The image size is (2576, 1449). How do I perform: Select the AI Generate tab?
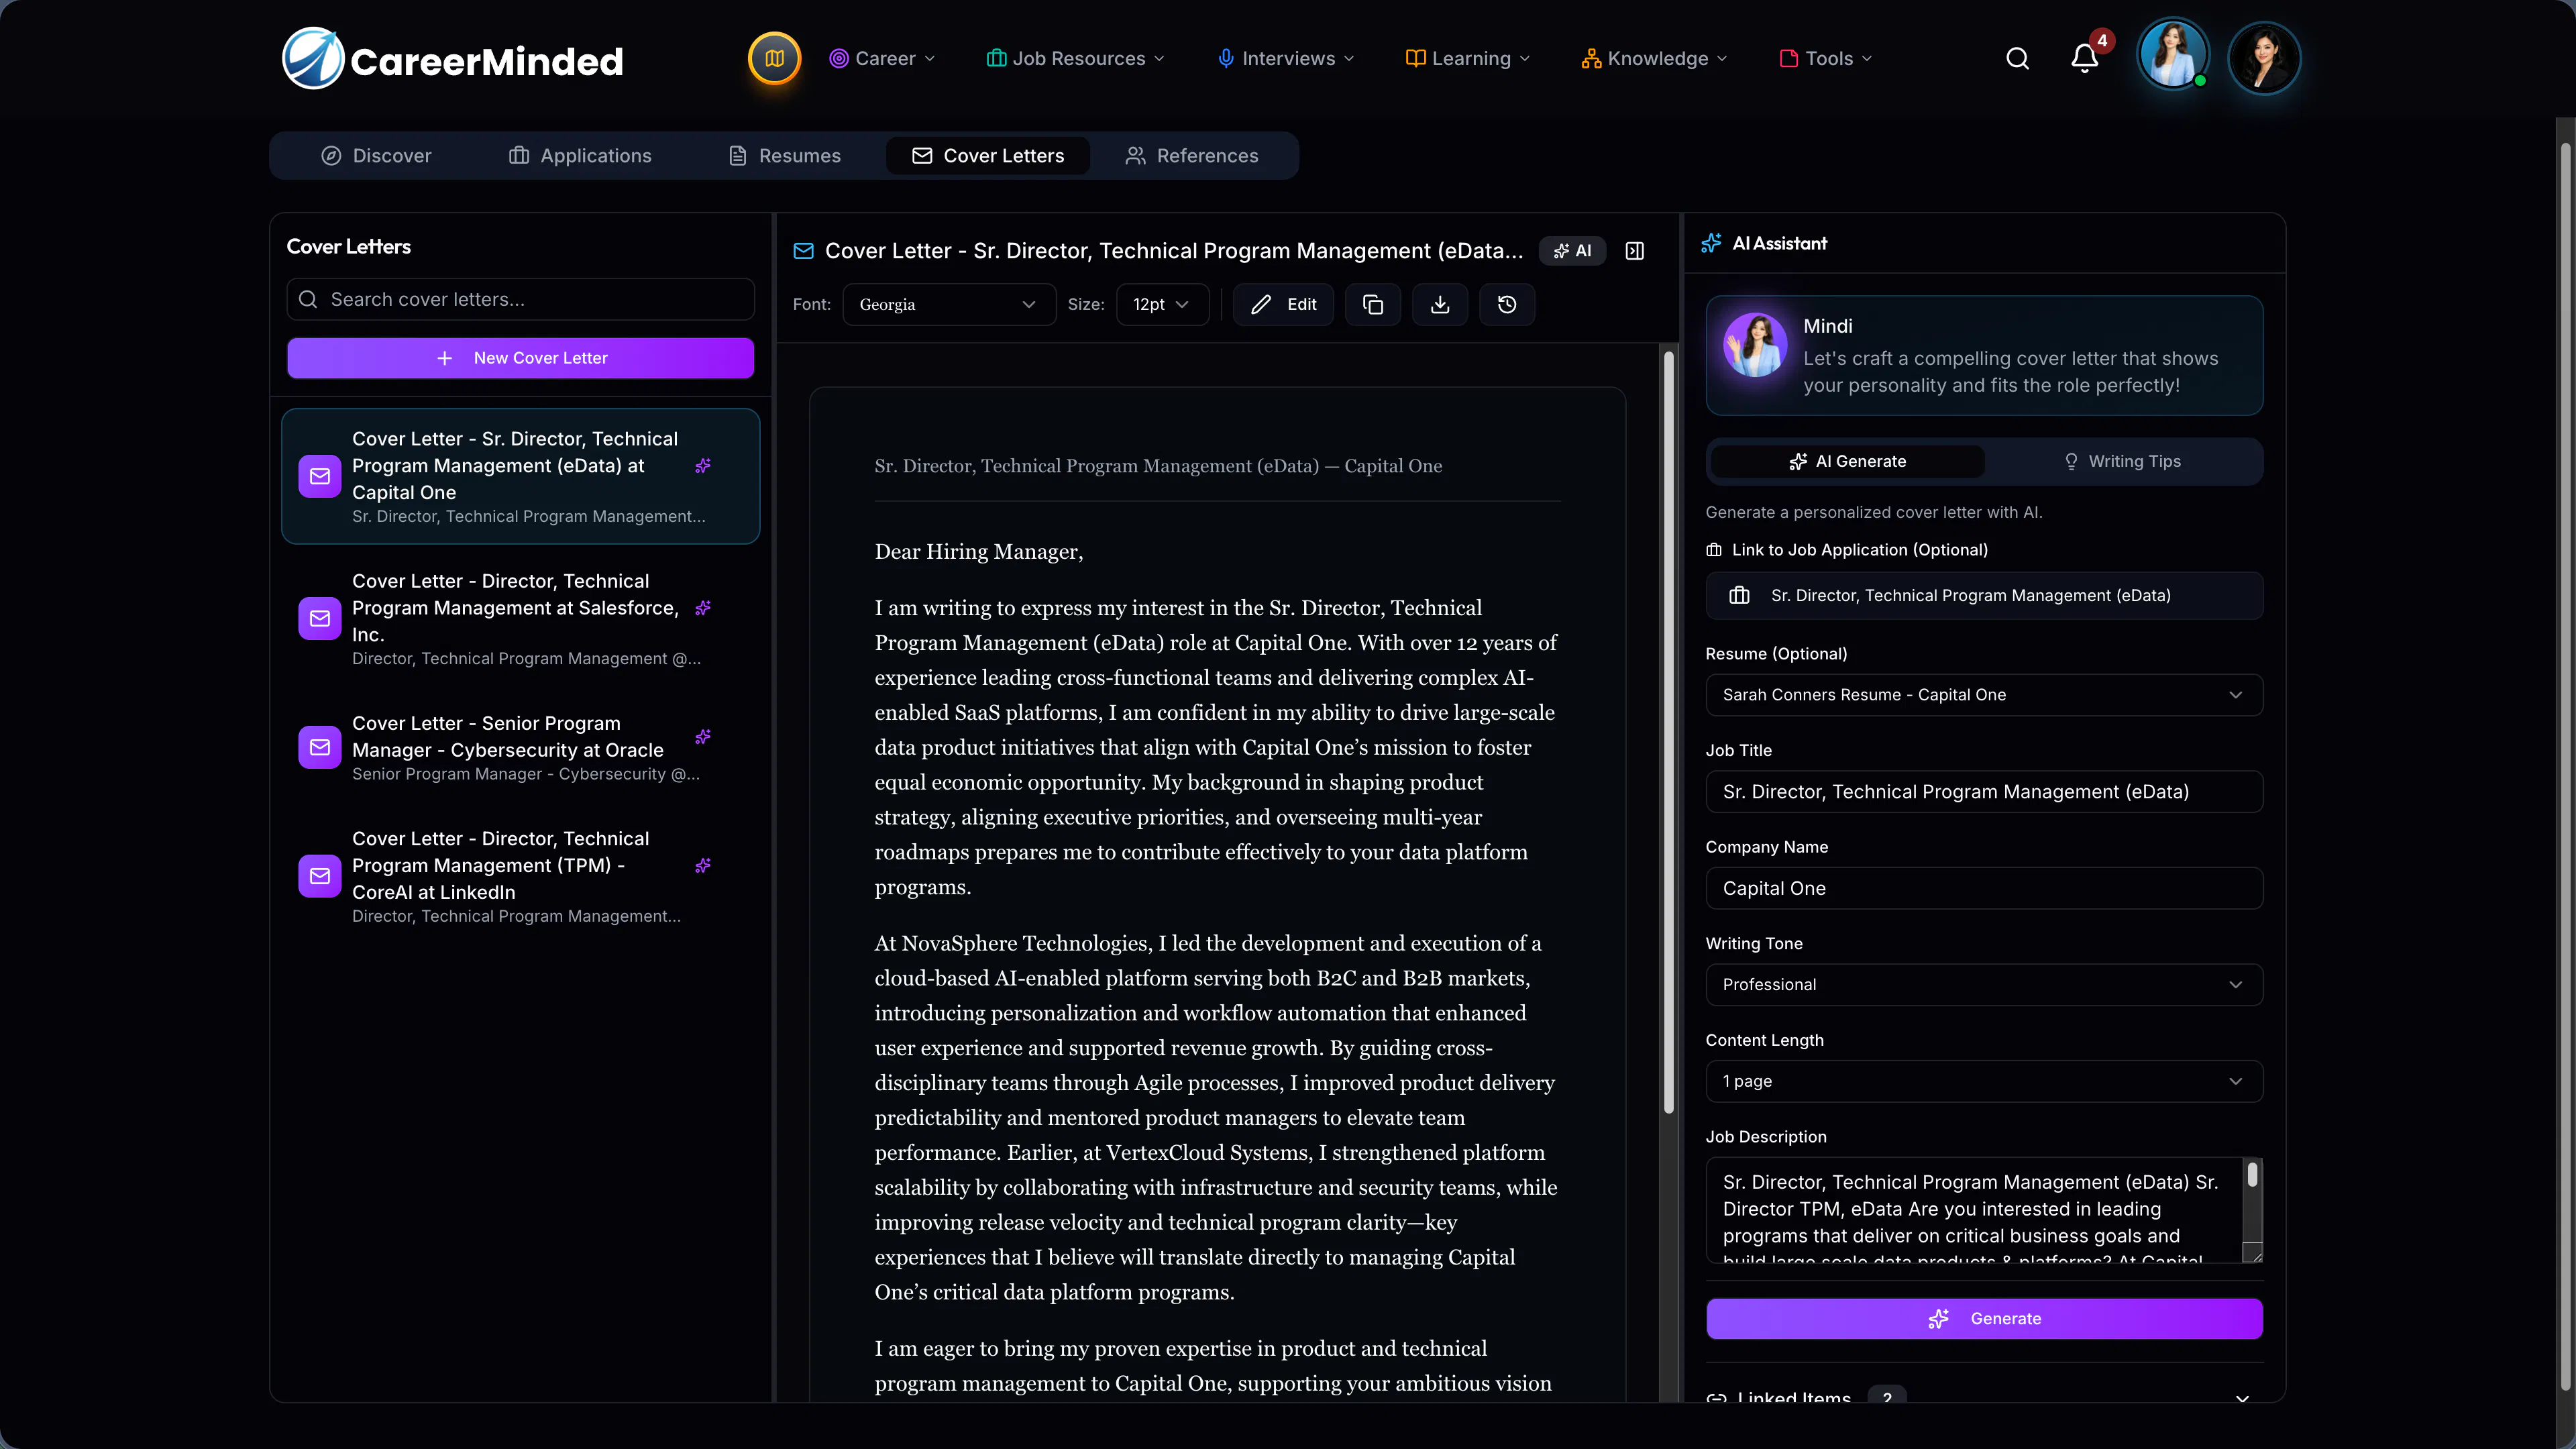(1848, 462)
